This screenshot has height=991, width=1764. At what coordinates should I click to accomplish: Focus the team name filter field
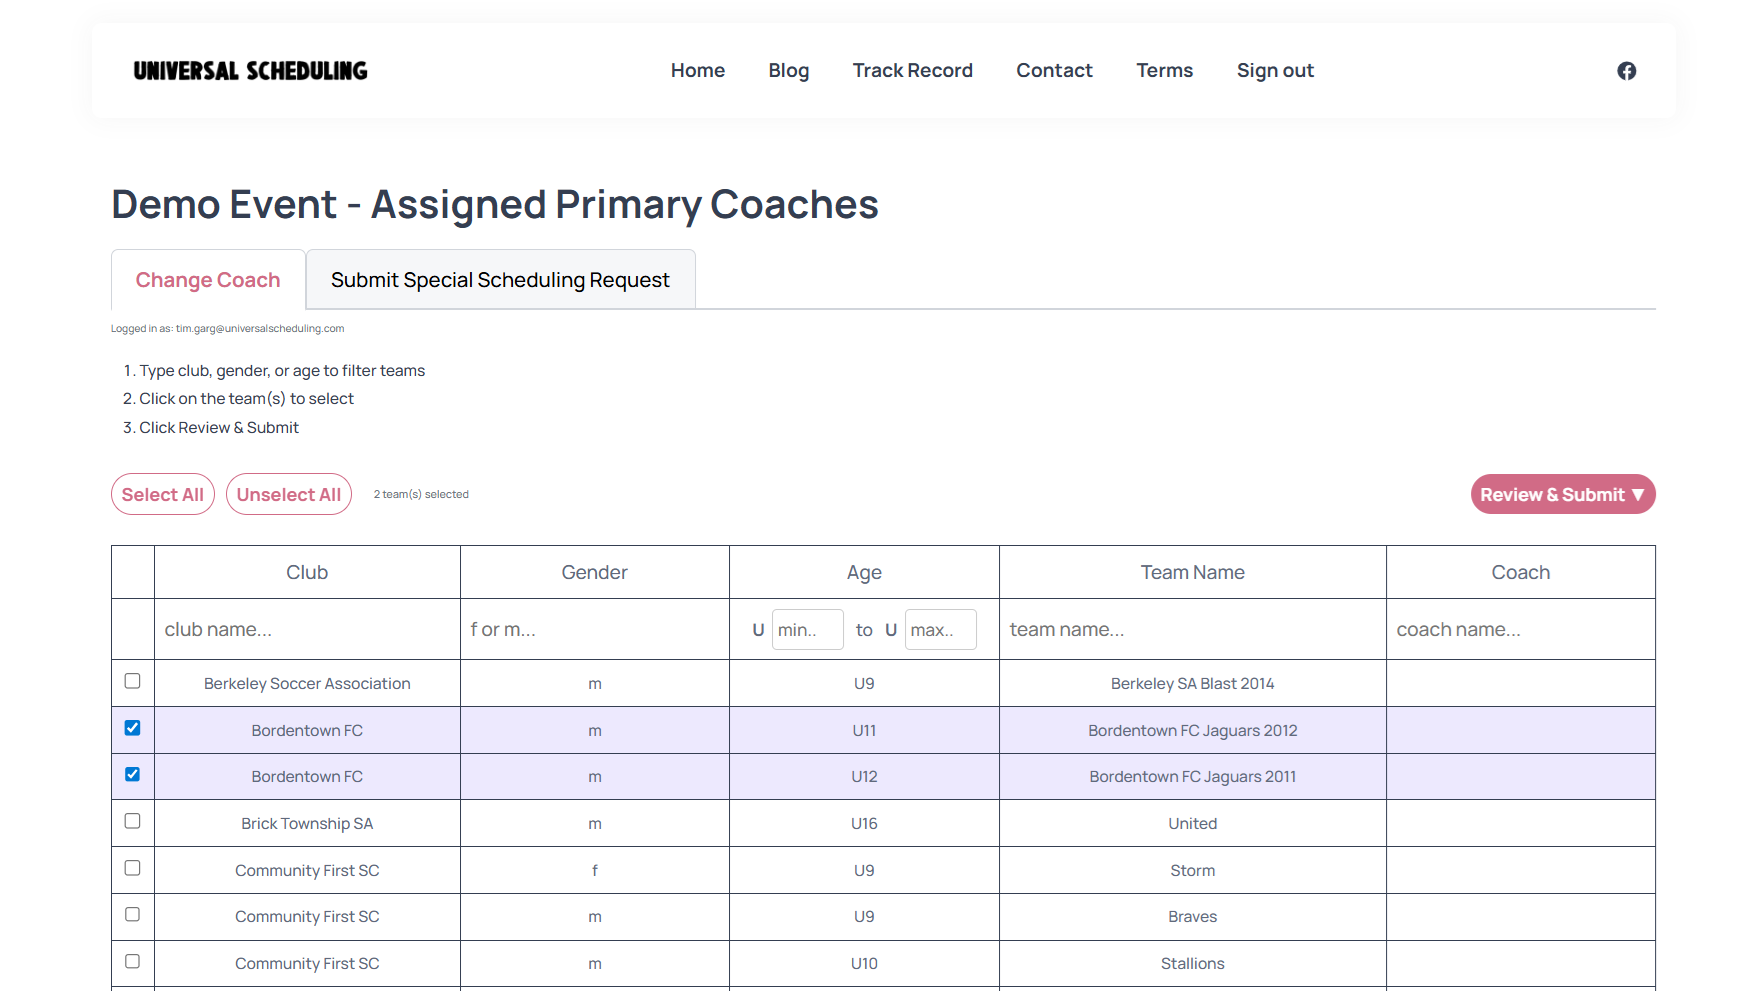coord(1193,629)
